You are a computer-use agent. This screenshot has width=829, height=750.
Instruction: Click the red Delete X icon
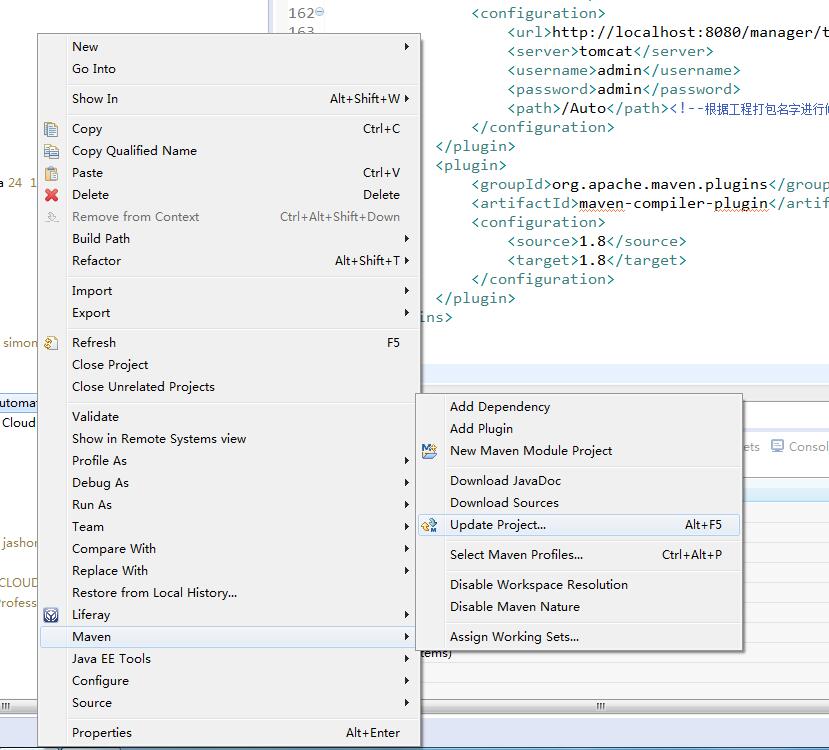click(51, 195)
